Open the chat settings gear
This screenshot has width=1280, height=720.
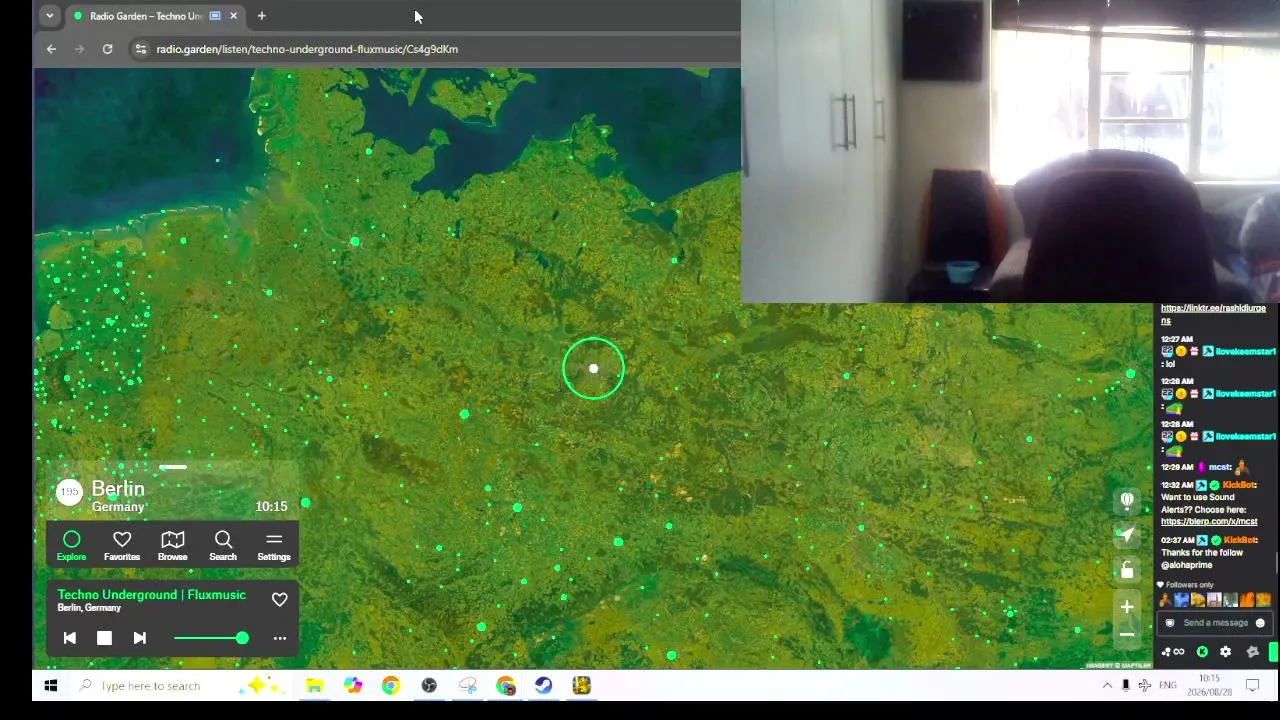[1226, 652]
